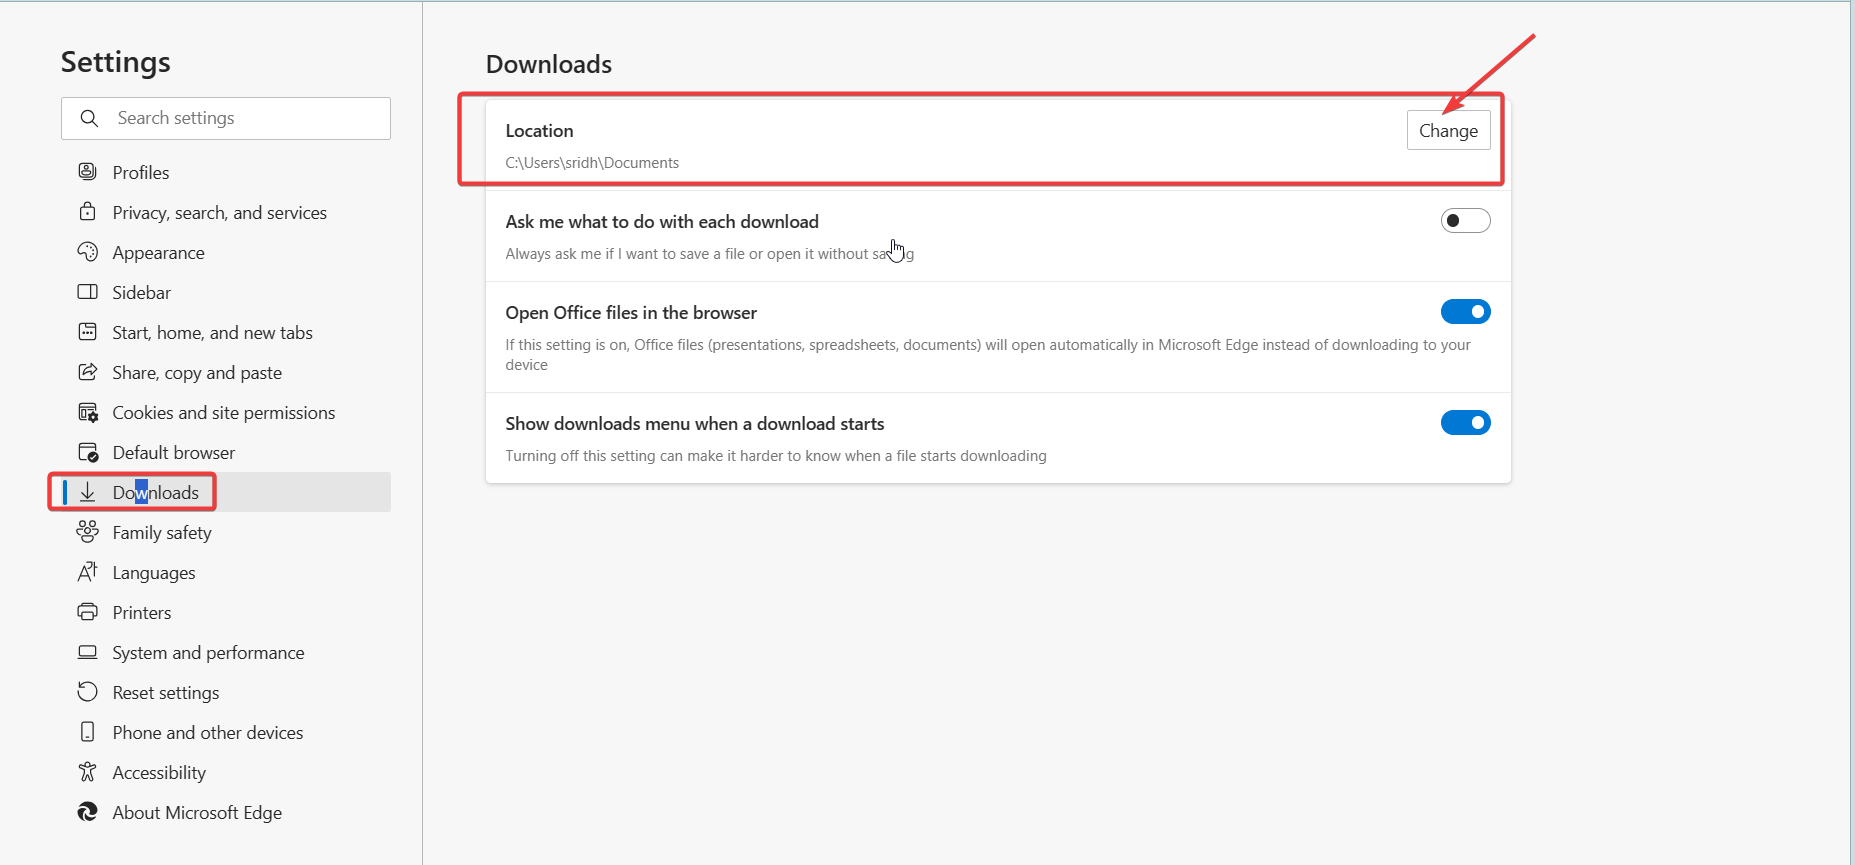
Task: Click the Accessibility figure icon
Action: coord(88,772)
